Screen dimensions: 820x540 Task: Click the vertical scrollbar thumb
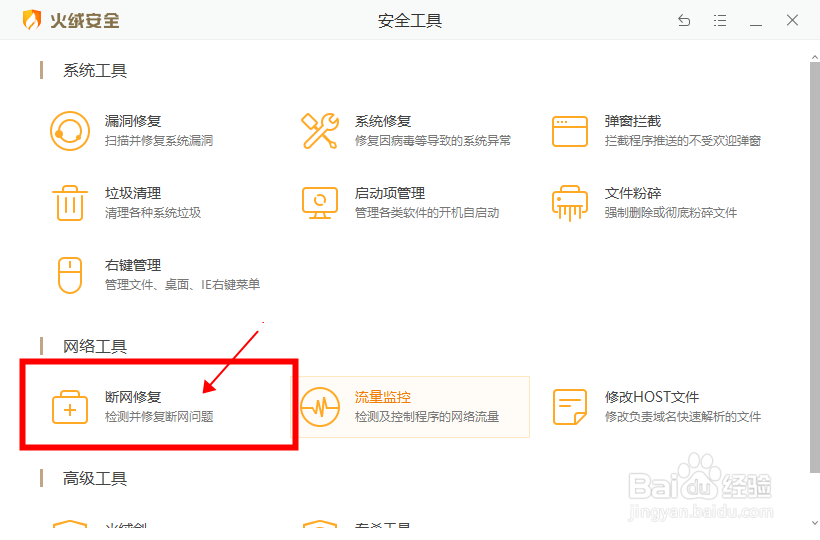point(815,267)
